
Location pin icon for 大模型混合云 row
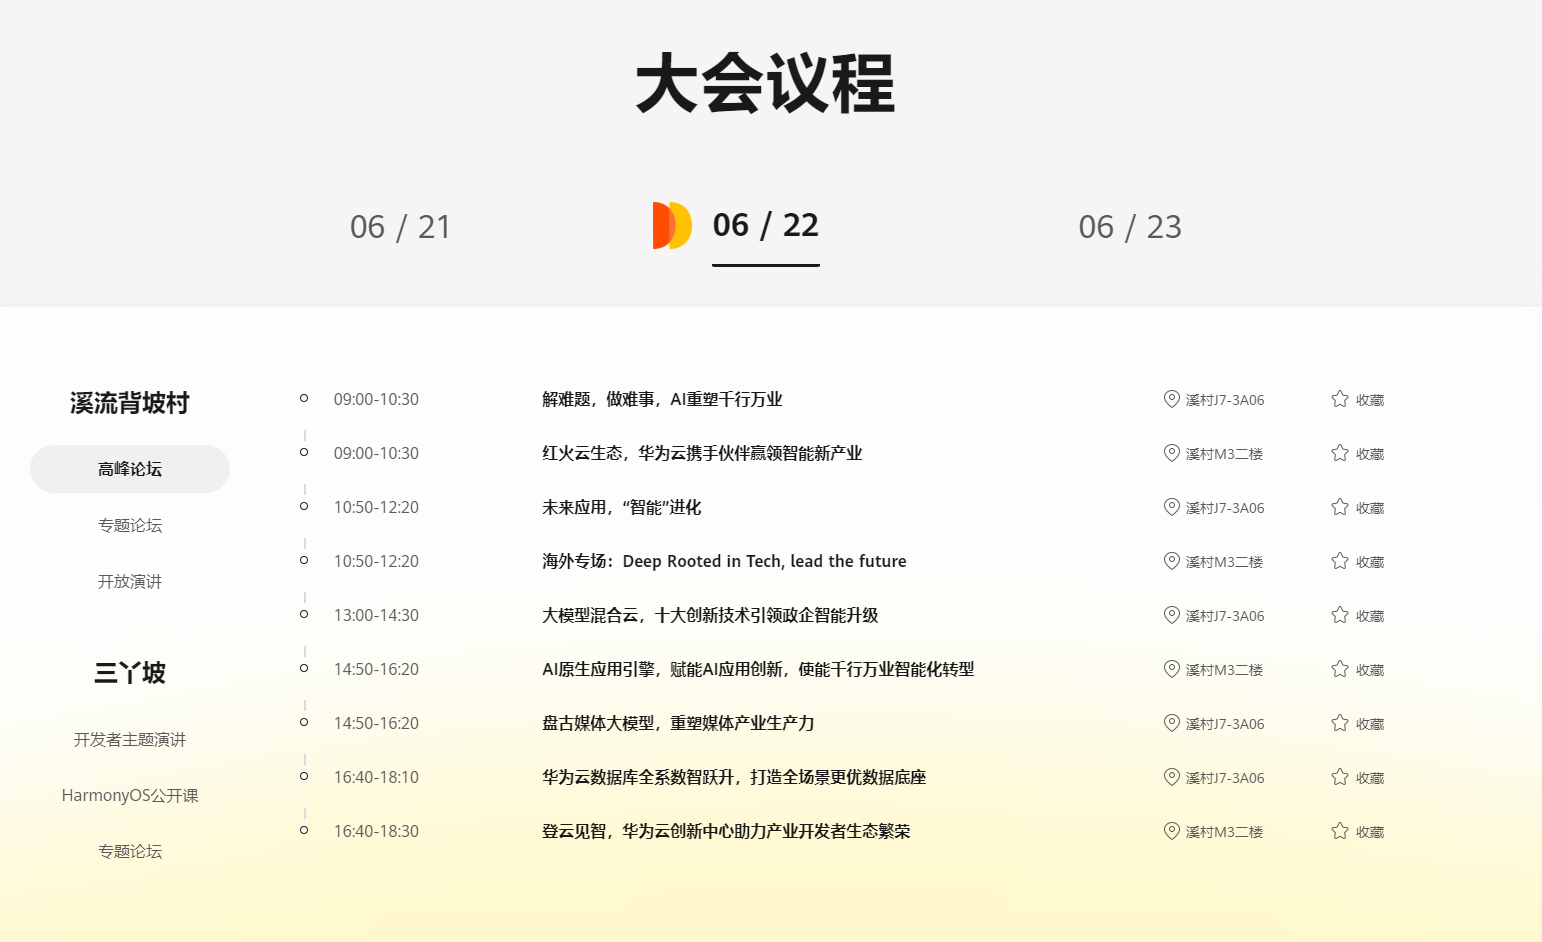click(1172, 615)
